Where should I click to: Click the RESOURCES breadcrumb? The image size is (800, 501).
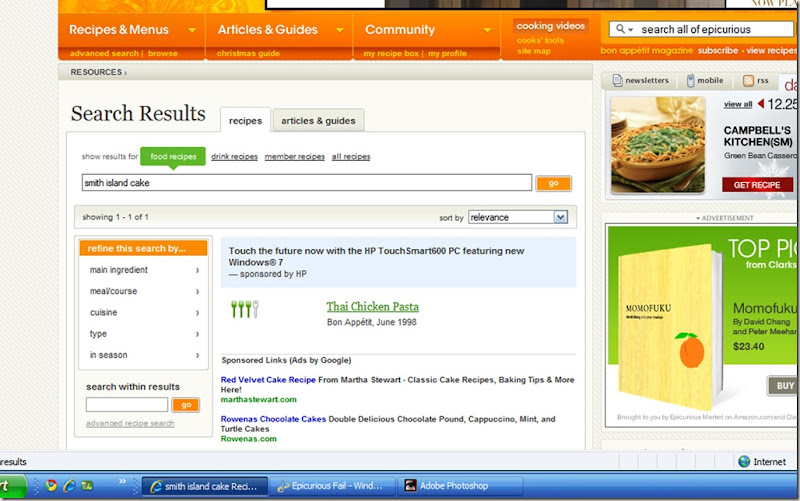(96, 72)
